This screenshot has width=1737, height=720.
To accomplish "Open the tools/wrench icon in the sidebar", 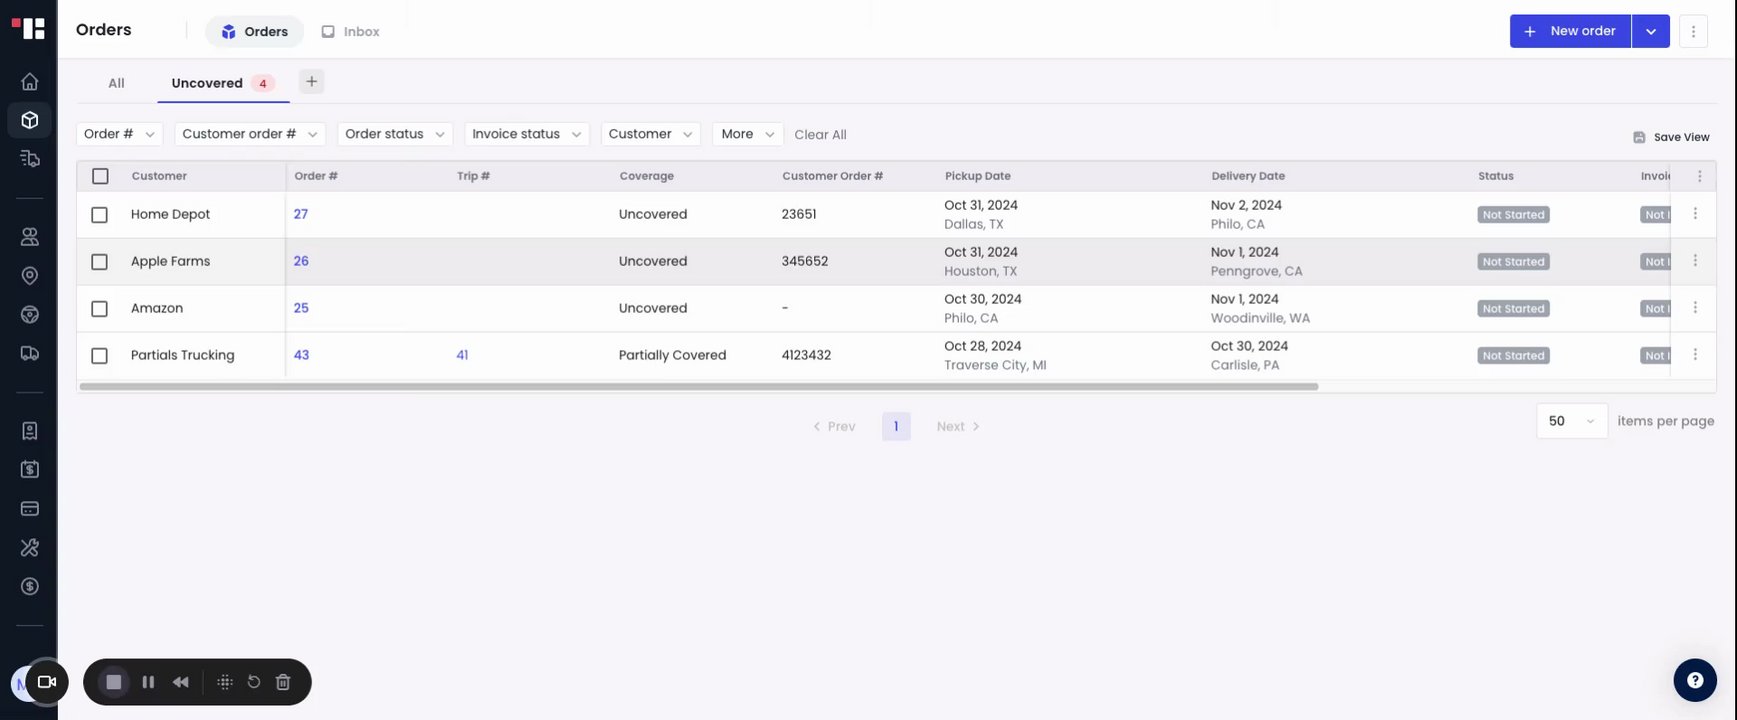I will pyautogui.click(x=30, y=547).
